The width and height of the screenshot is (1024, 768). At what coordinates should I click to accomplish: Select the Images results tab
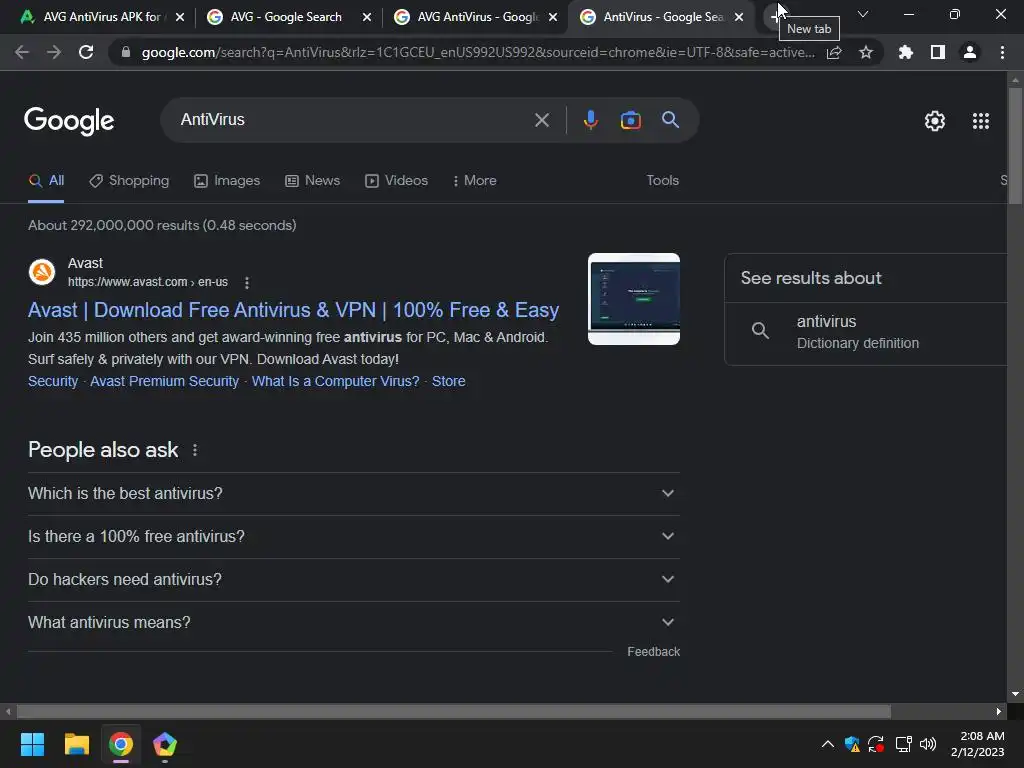[x=227, y=181]
